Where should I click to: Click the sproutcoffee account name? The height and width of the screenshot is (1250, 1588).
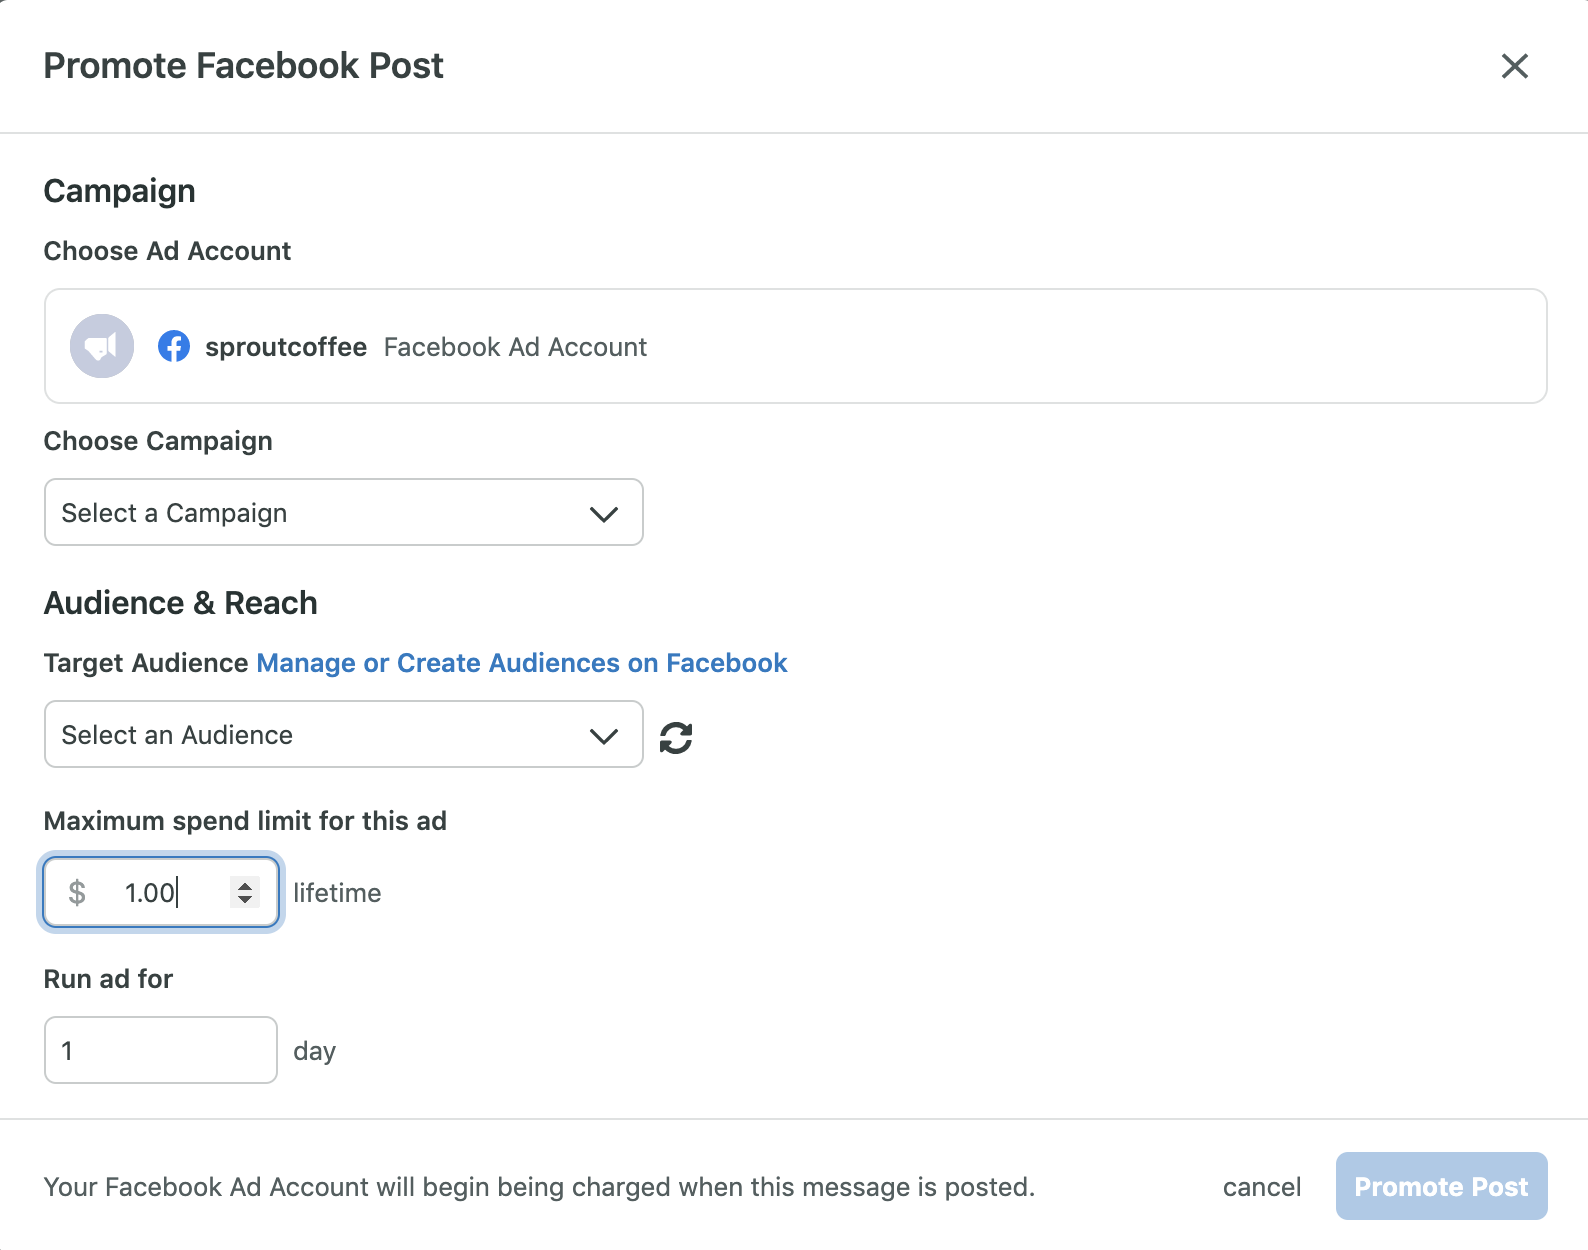[286, 347]
